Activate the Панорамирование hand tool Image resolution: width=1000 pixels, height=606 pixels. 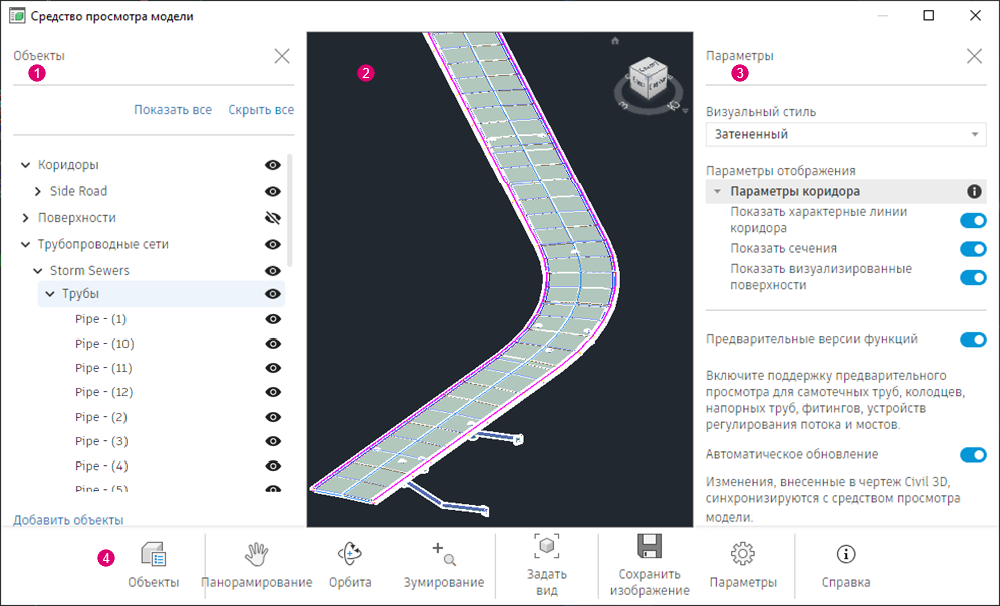coord(256,565)
